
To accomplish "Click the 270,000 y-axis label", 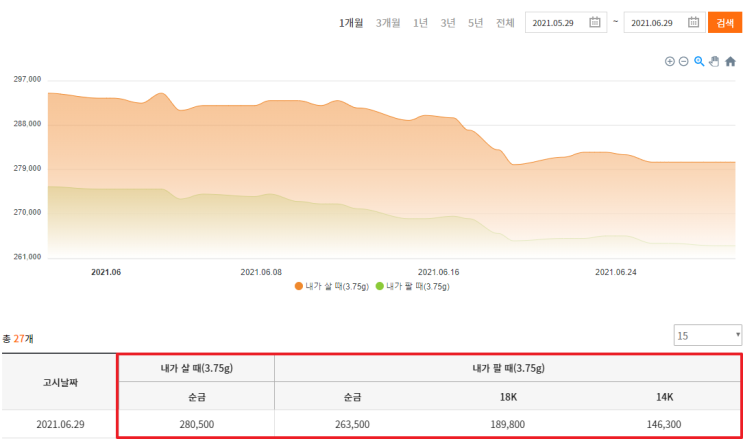I will [27, 212].
